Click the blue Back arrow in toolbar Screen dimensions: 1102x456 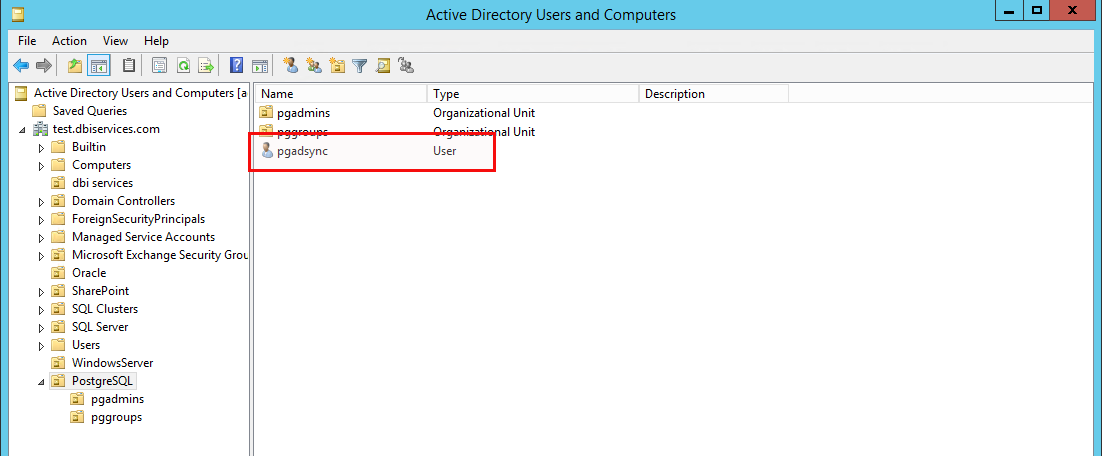22,66
